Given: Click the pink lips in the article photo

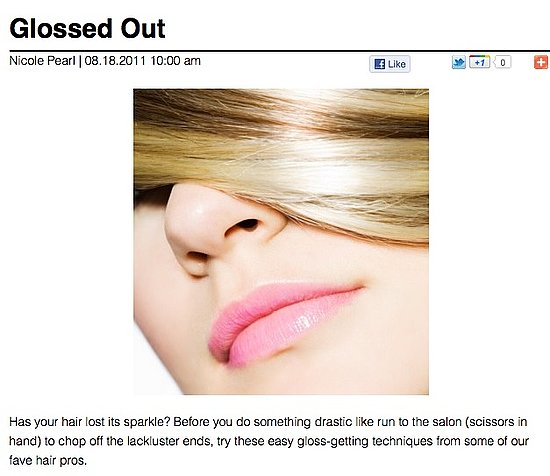Looking at the screenshot, I should [x=285, y=323].
